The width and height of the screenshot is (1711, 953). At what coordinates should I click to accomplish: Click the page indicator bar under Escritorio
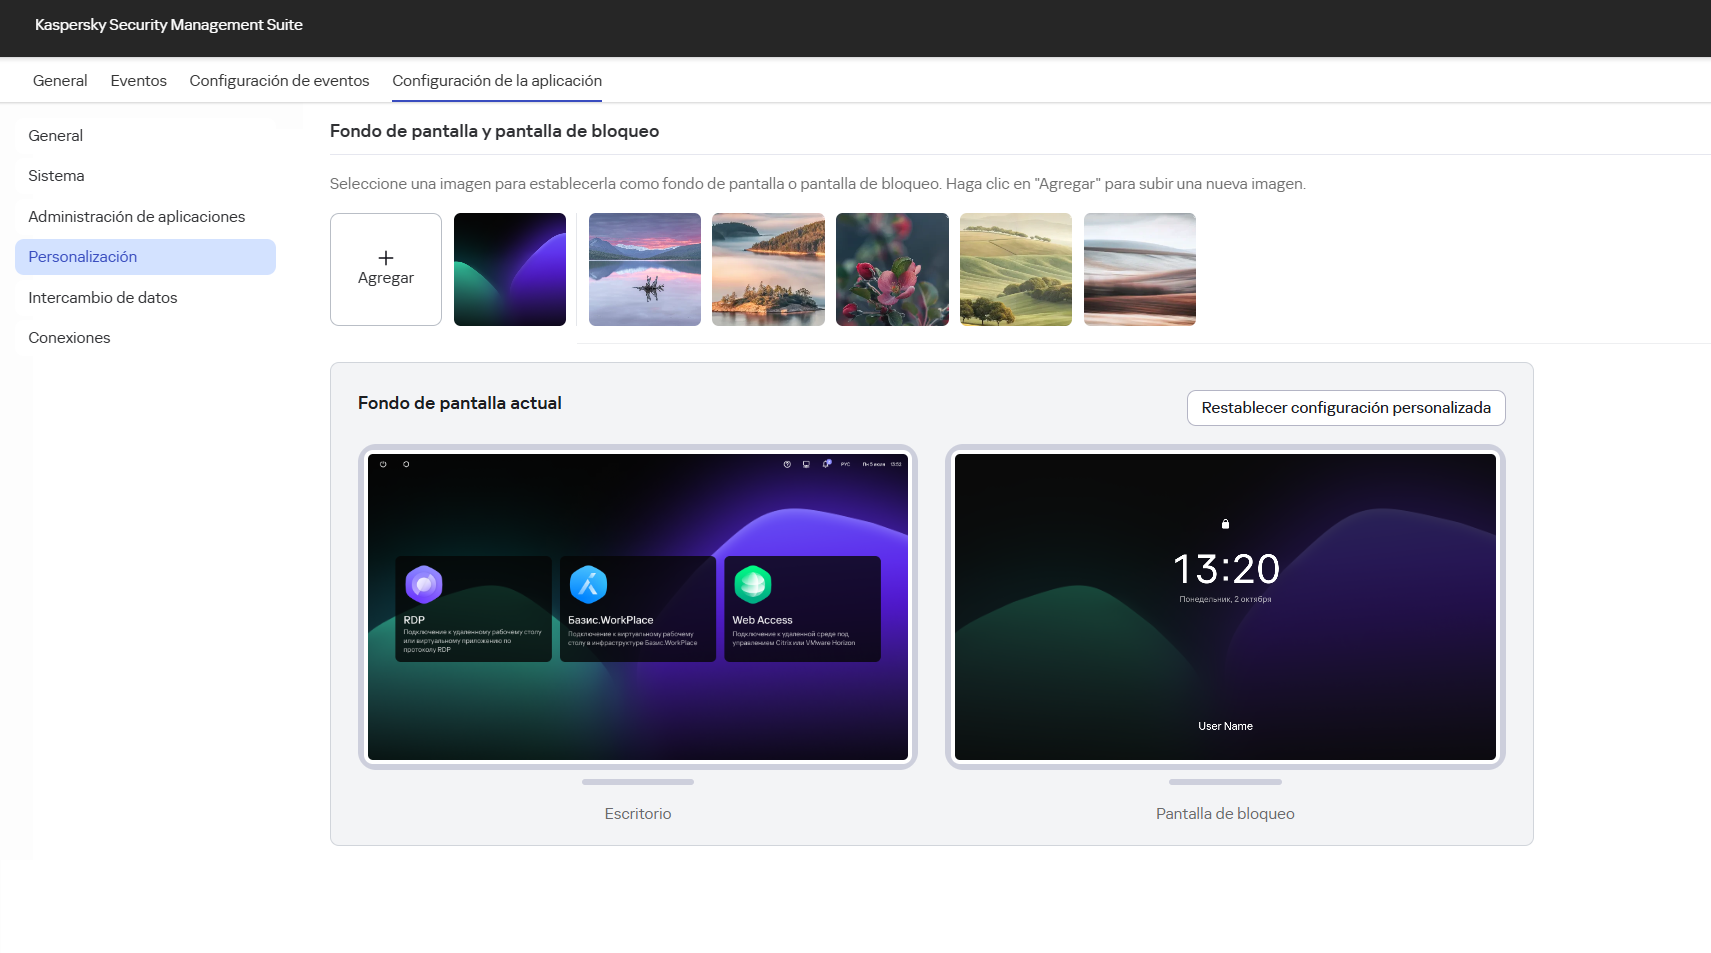637,783
